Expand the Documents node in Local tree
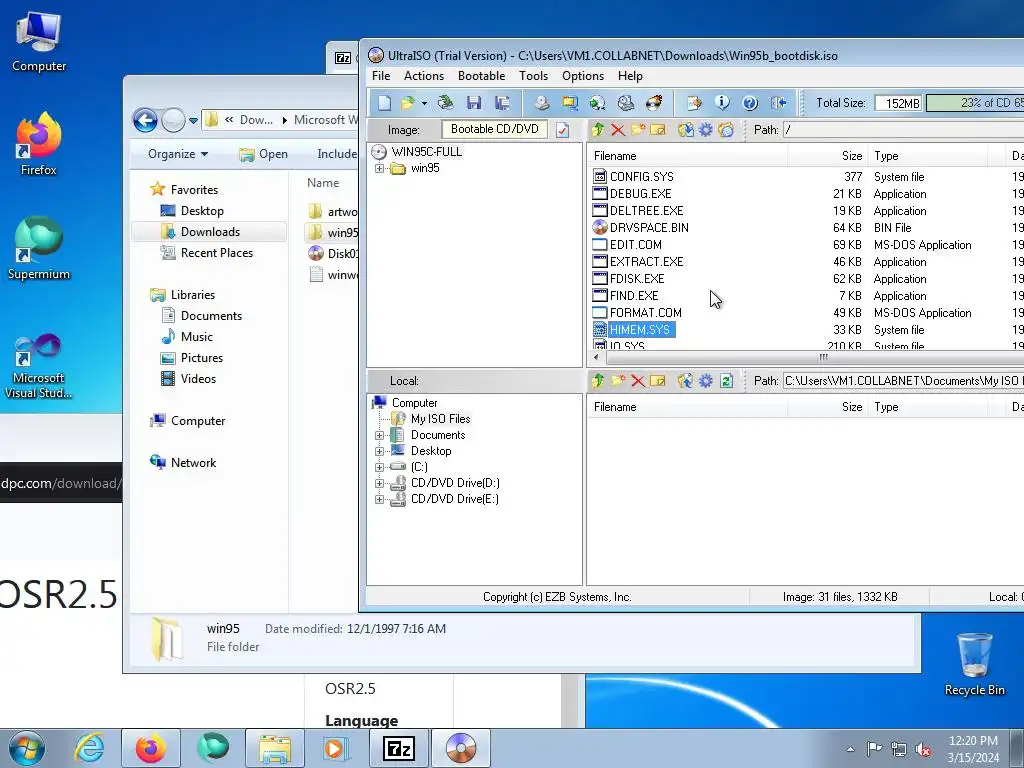This screenshot has height=768, width=1024. (379, 435)
